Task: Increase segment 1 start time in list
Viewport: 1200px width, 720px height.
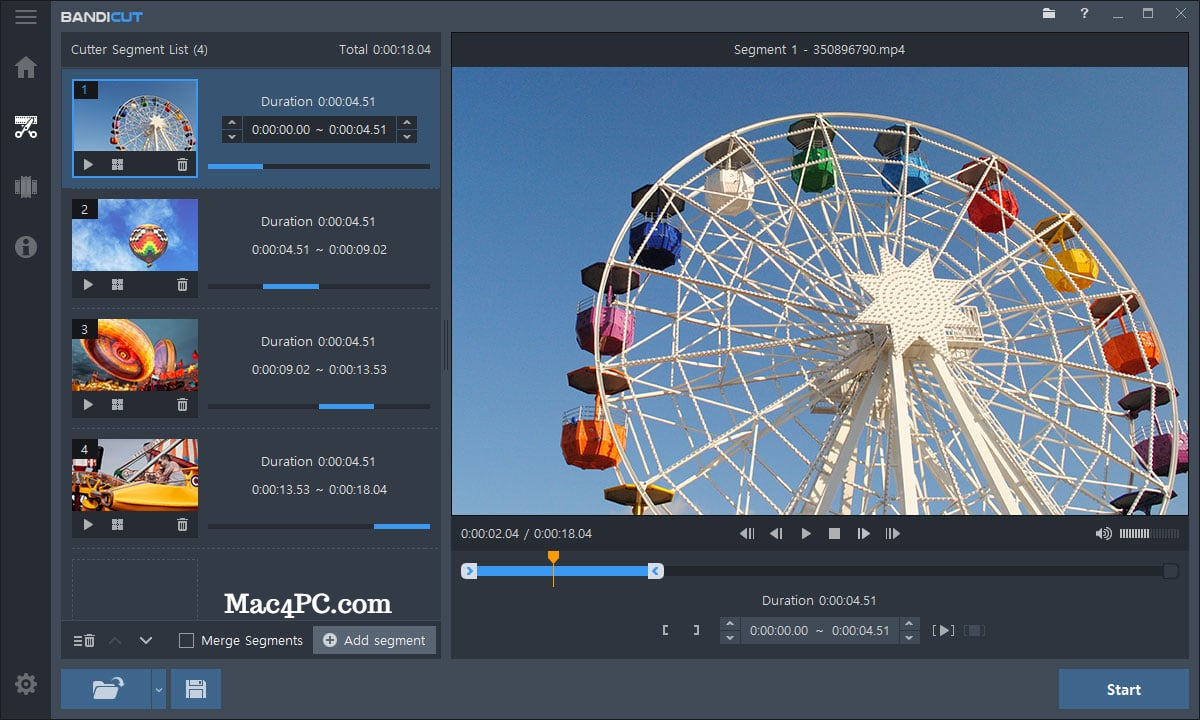Action: tap(231, 123)
